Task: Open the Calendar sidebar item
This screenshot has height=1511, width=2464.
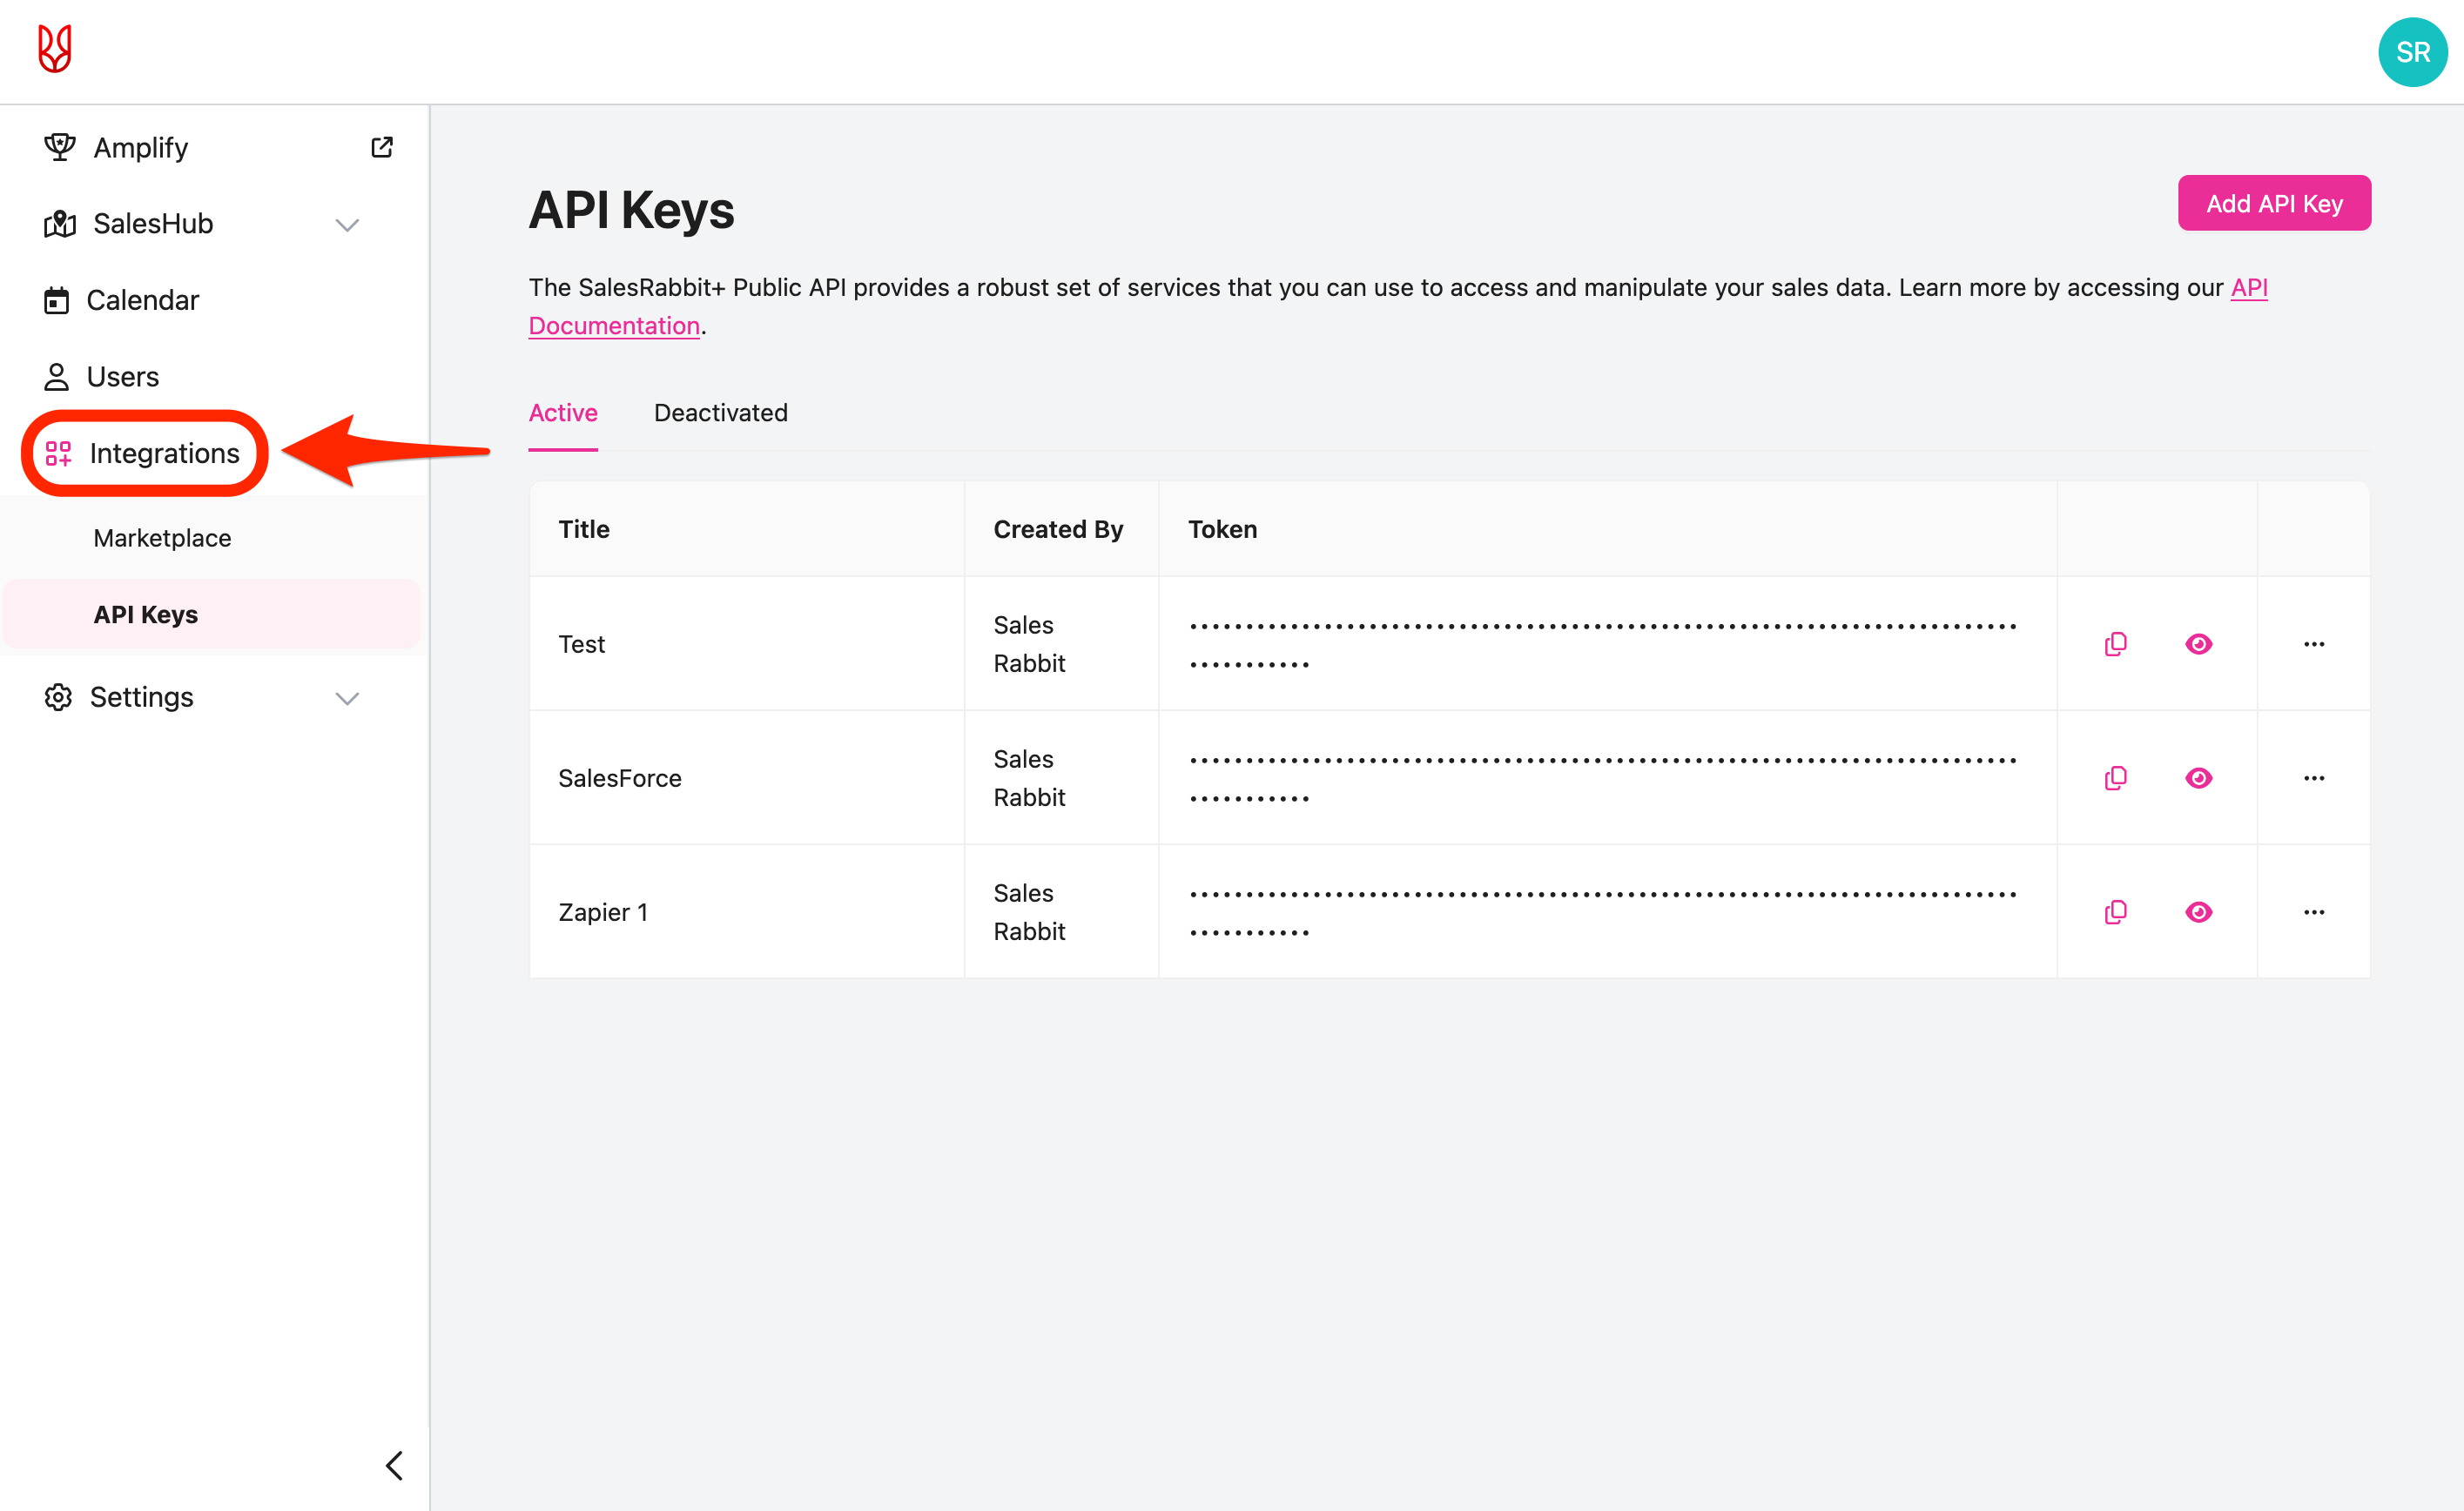Action: [142, 300]
